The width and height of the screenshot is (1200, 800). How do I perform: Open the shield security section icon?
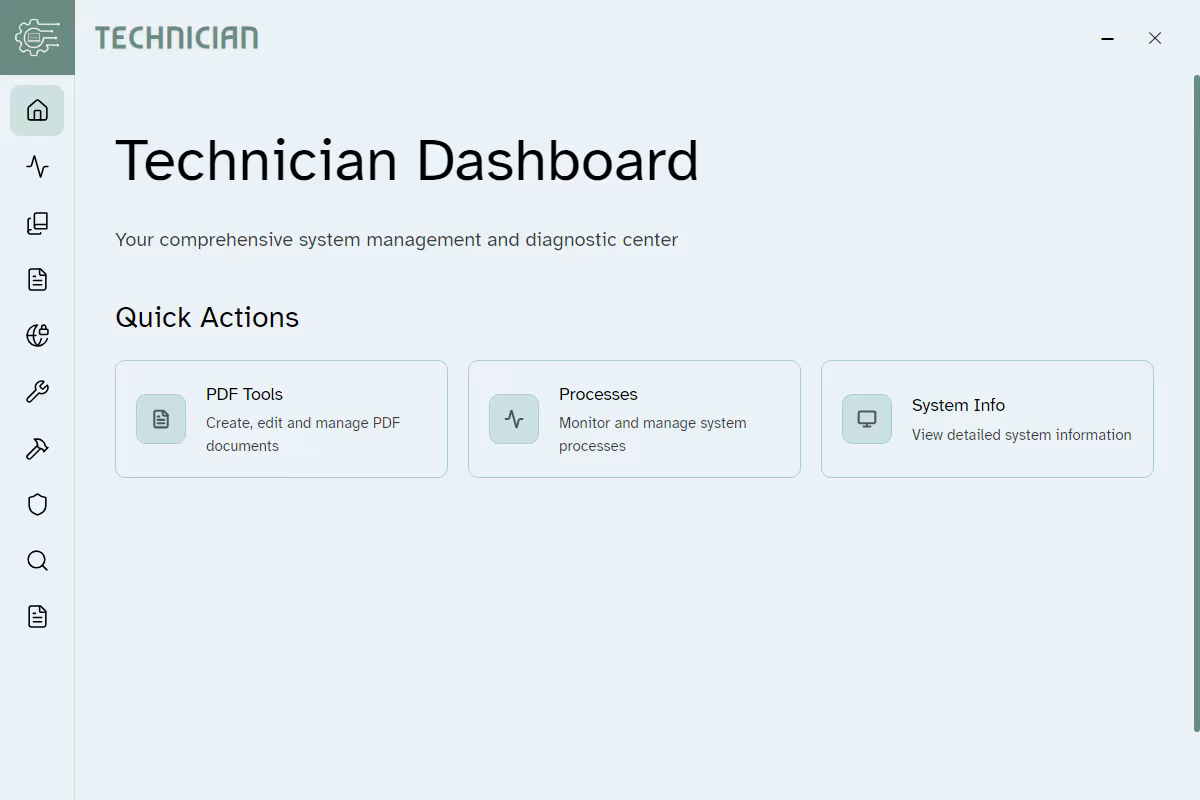tap(37, 504)
